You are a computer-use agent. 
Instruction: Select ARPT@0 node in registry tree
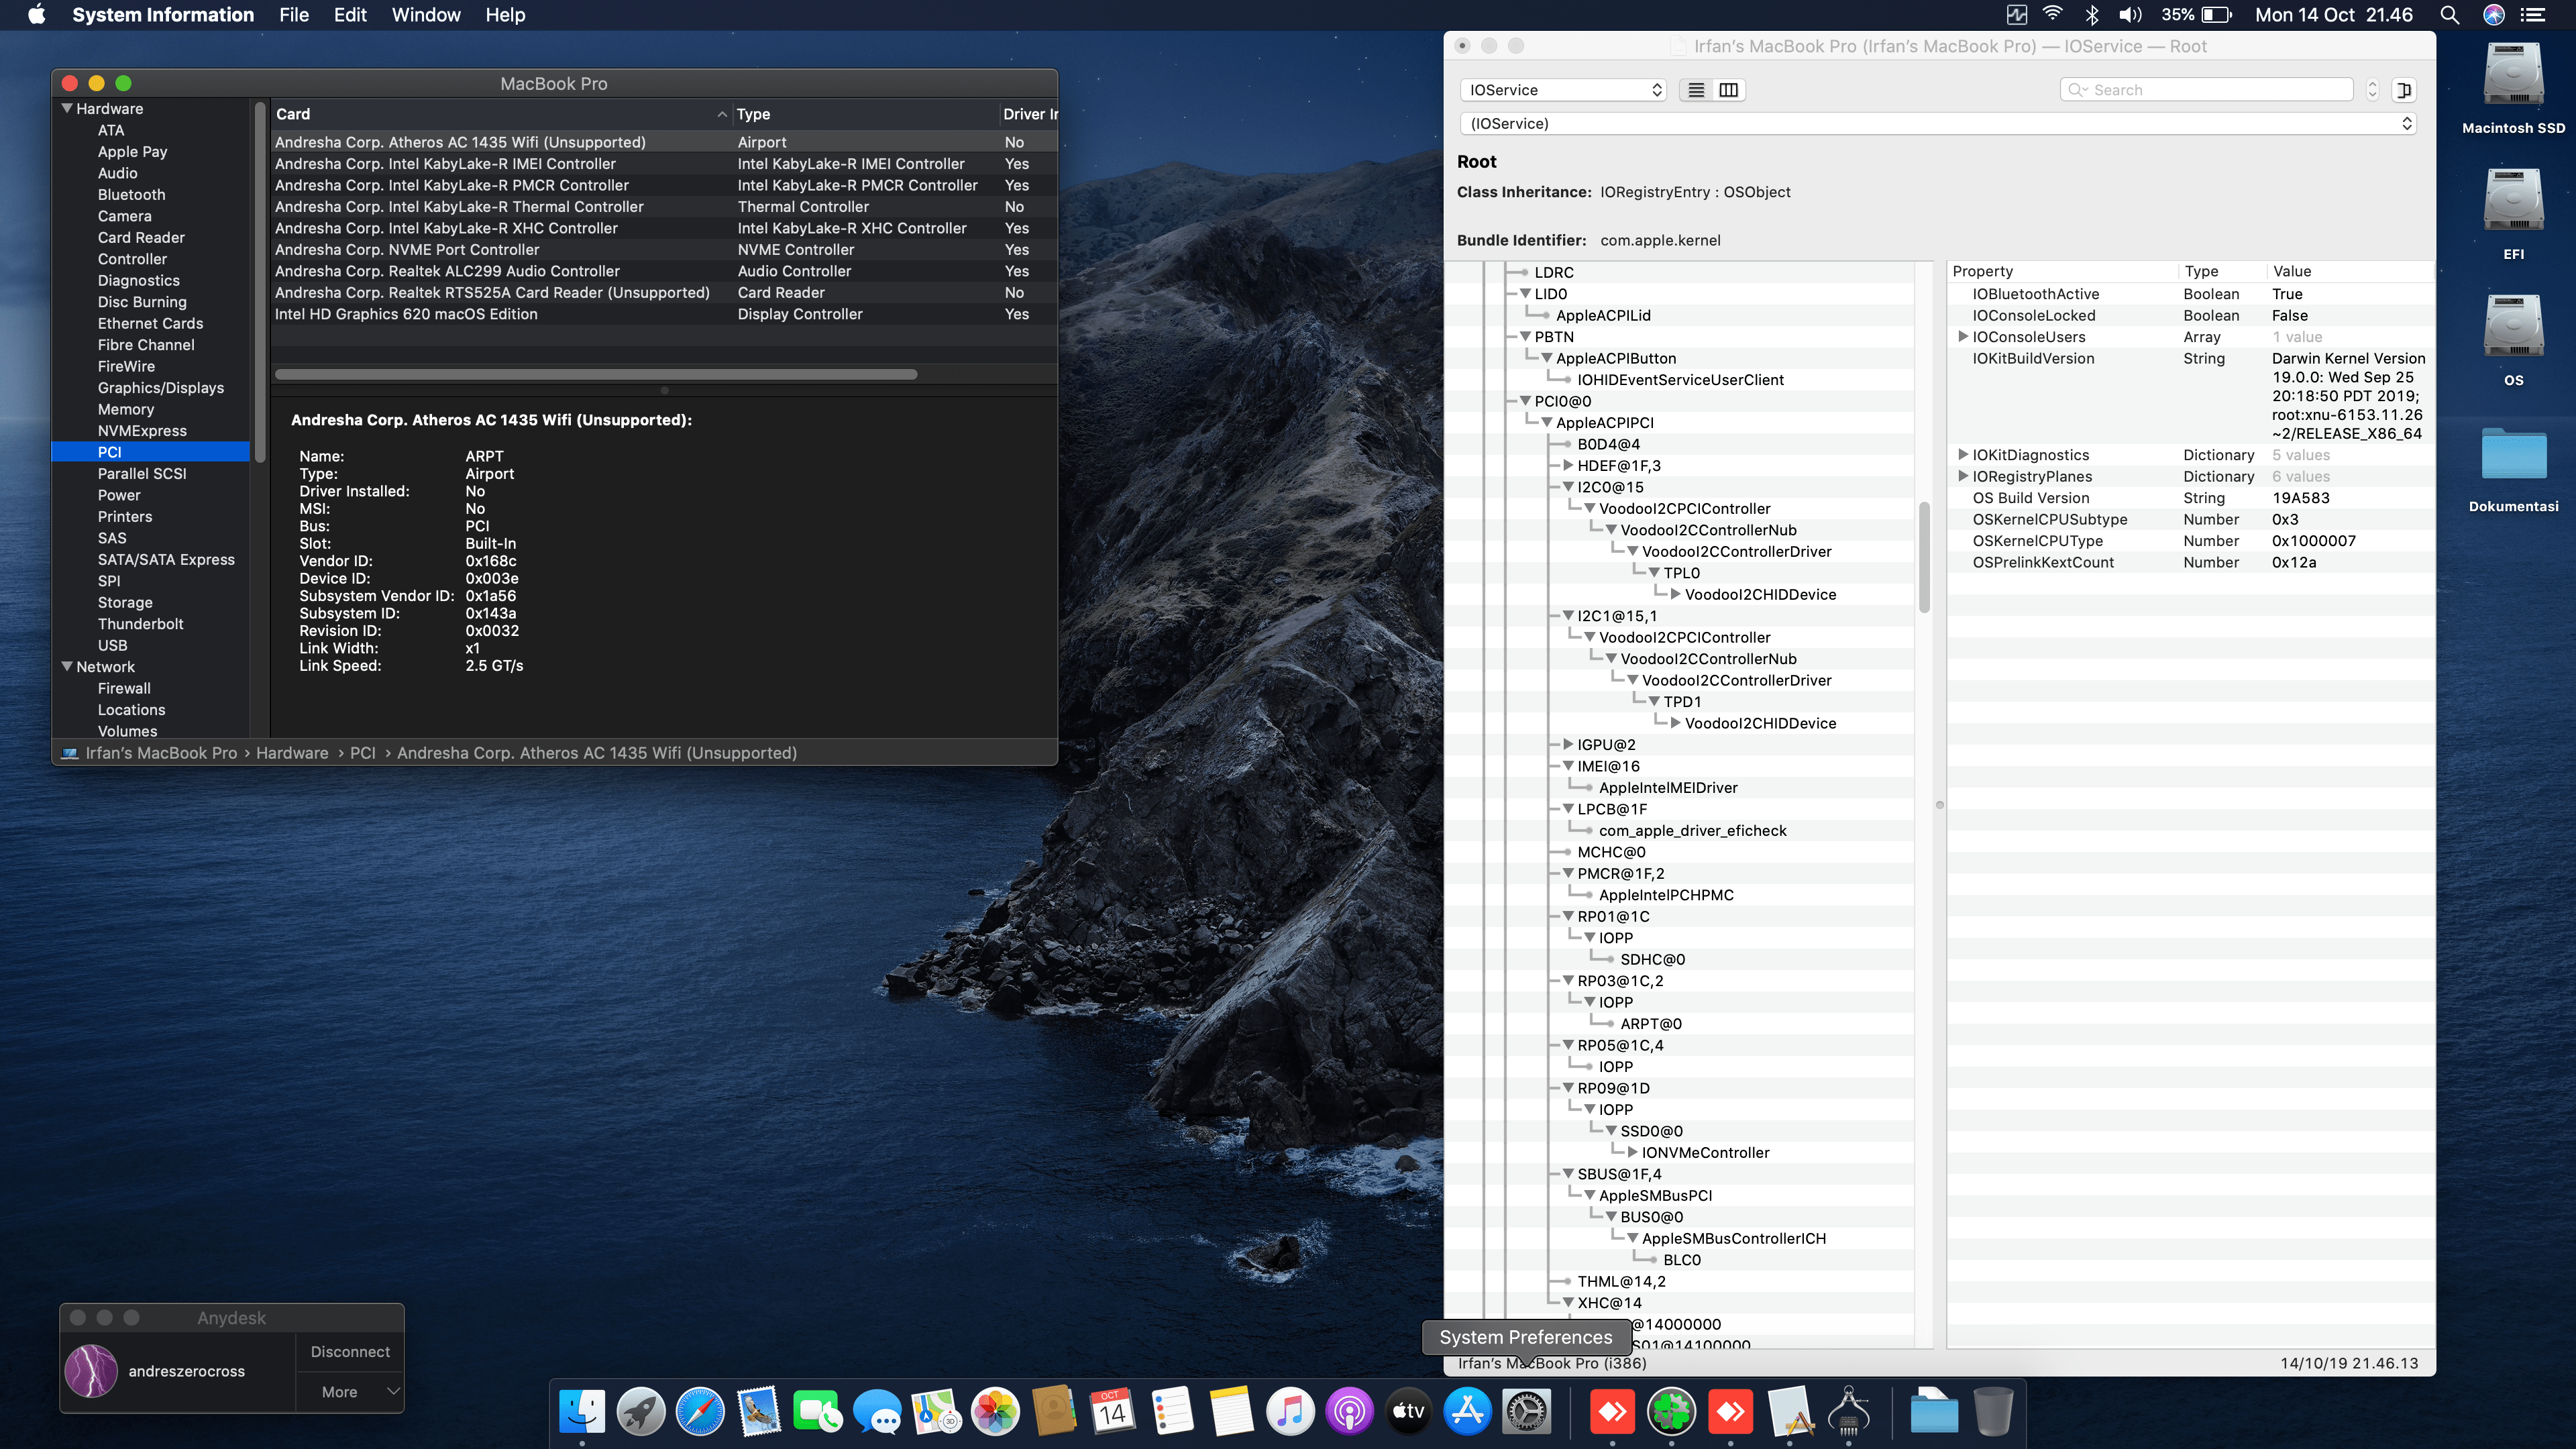tap(1651, 1023)
